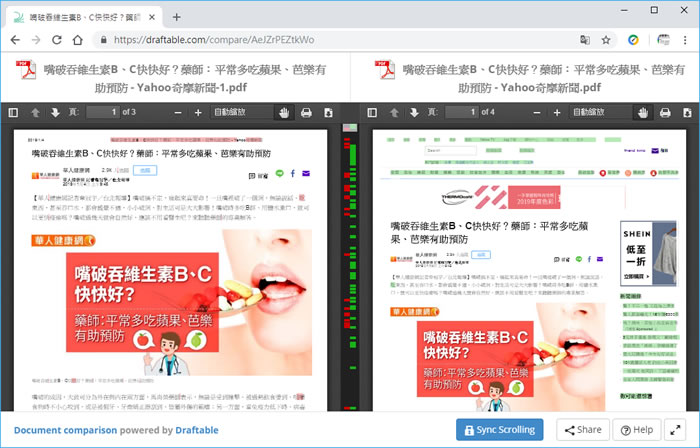
Task: Click the ending -1.pdf left document title
Action: 185,78
